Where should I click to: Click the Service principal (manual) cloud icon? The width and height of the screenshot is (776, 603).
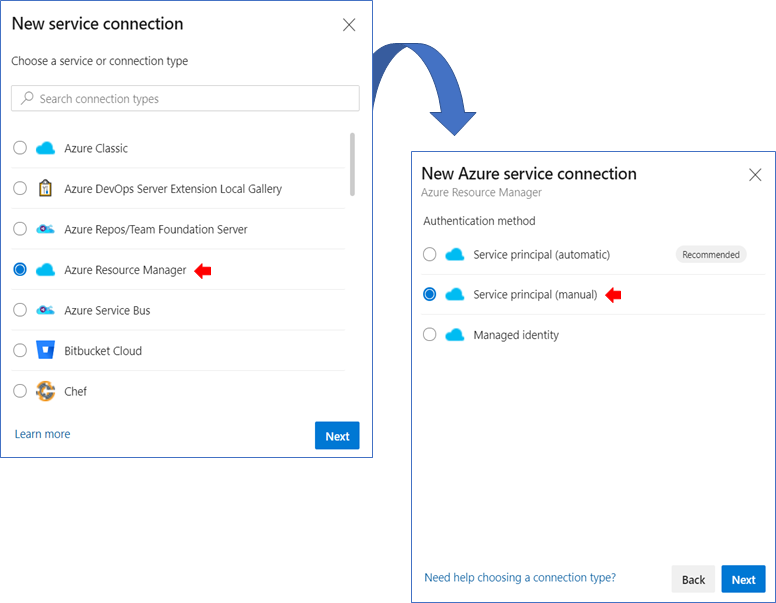click(455, 295)
